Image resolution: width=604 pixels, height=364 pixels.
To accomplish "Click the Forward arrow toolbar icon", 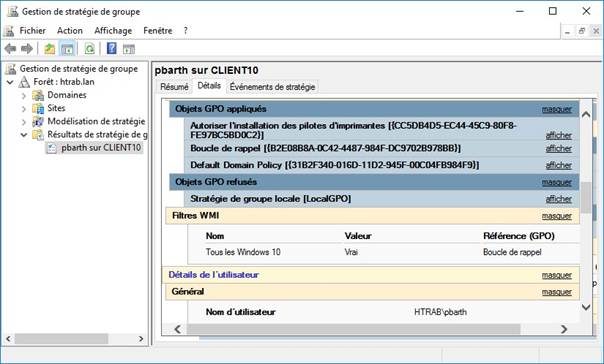I will point(27,49).
